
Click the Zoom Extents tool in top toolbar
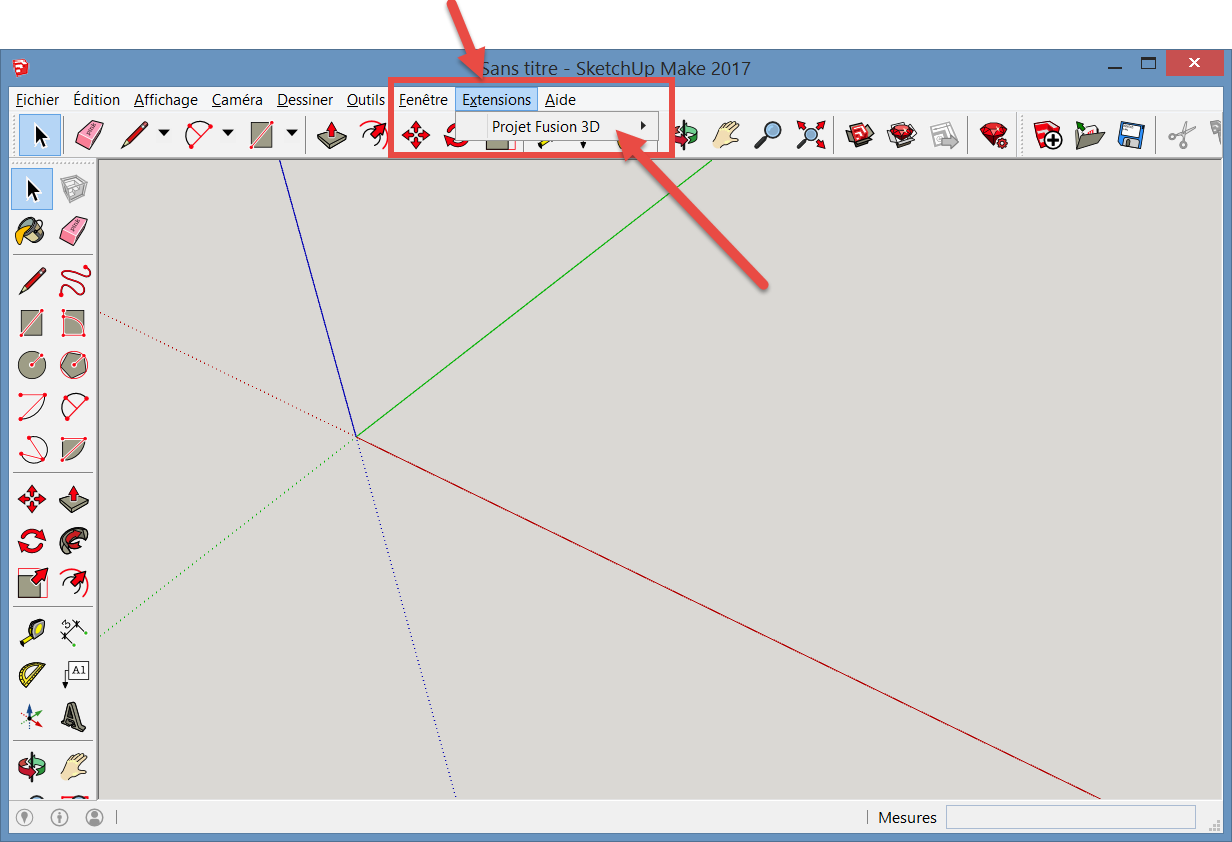[810, 135]
